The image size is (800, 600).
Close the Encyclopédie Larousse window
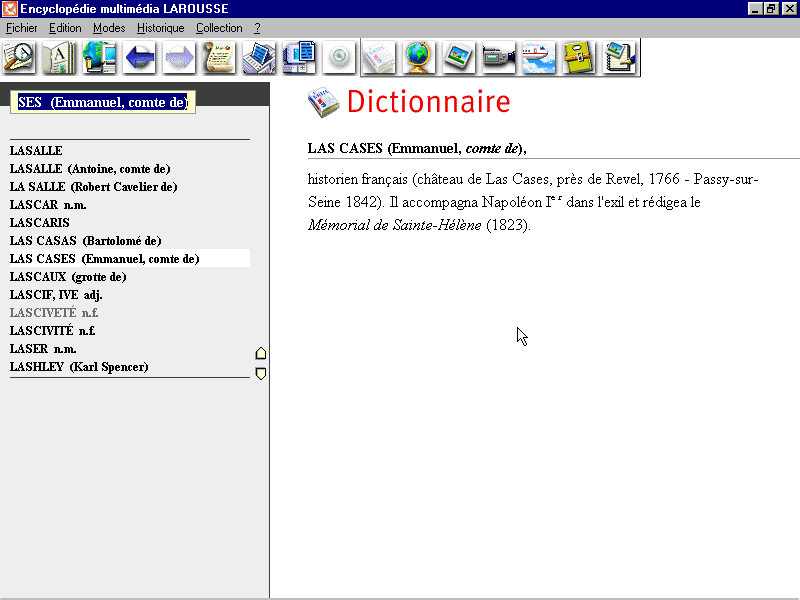[789, 9]
